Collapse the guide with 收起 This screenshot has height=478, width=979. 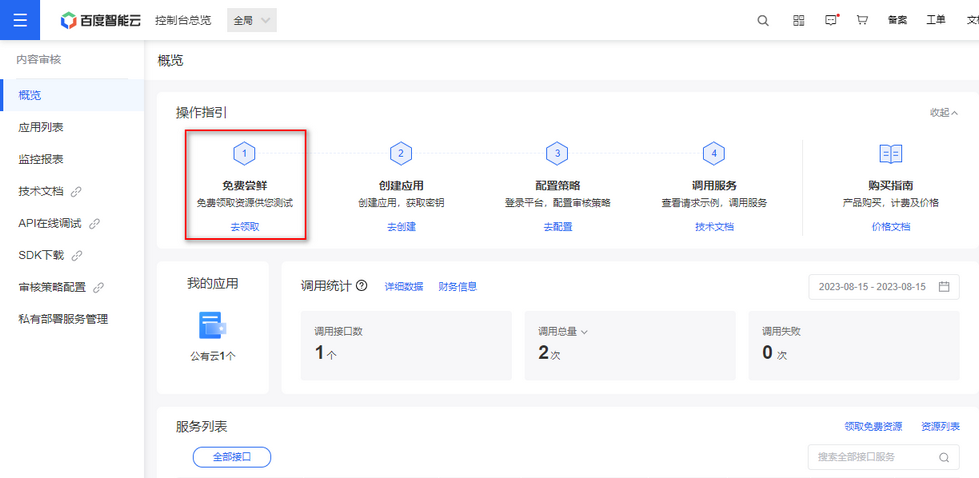[943, 113]
